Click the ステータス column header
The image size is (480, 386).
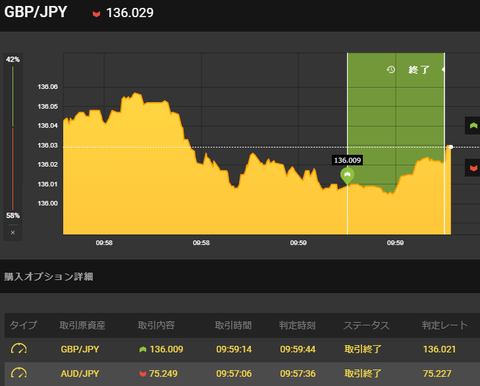coord(366,325)
